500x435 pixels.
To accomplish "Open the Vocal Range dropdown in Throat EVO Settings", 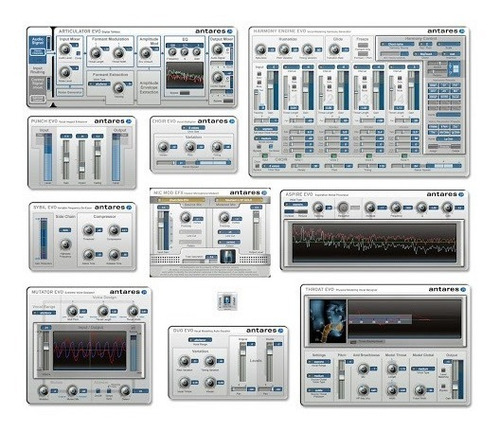I will click(x=318, y=362).
